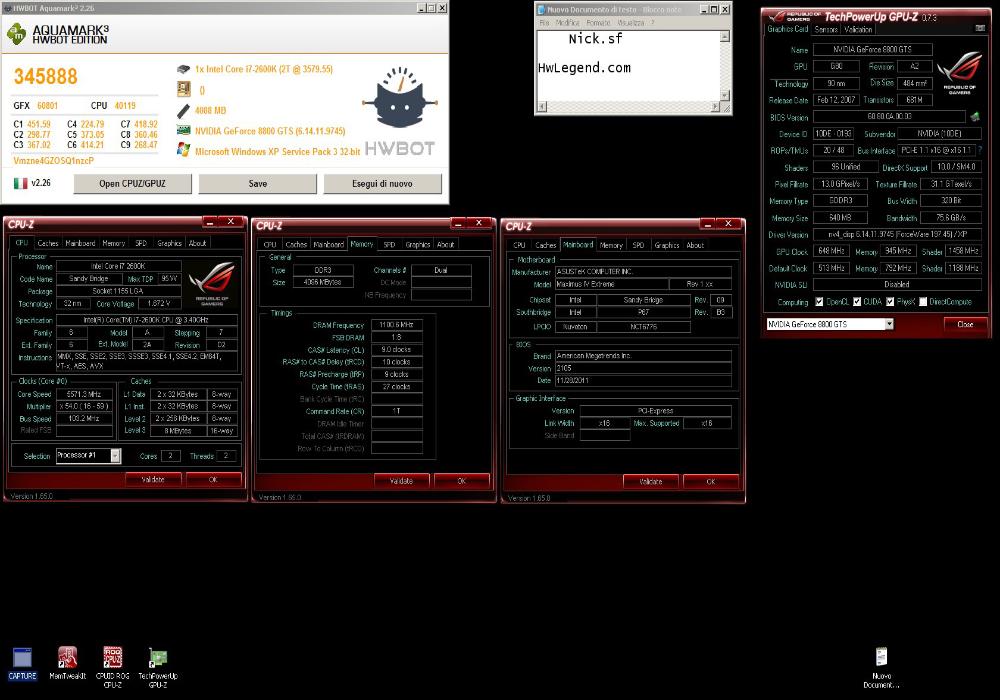This screenshot has height=700, width=1000.
Task: Open the MemTweakIt desktop icon
Action: point(68,663)
